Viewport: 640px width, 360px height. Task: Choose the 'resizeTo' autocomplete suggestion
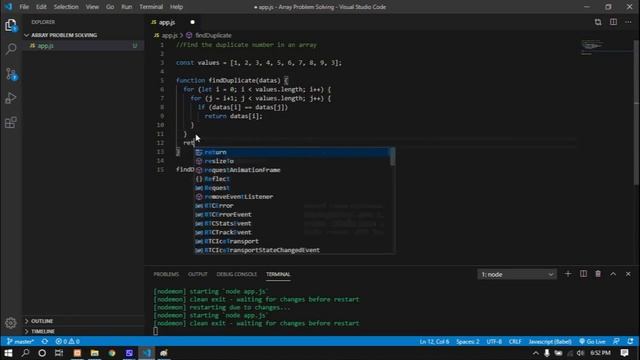[291, 161]
